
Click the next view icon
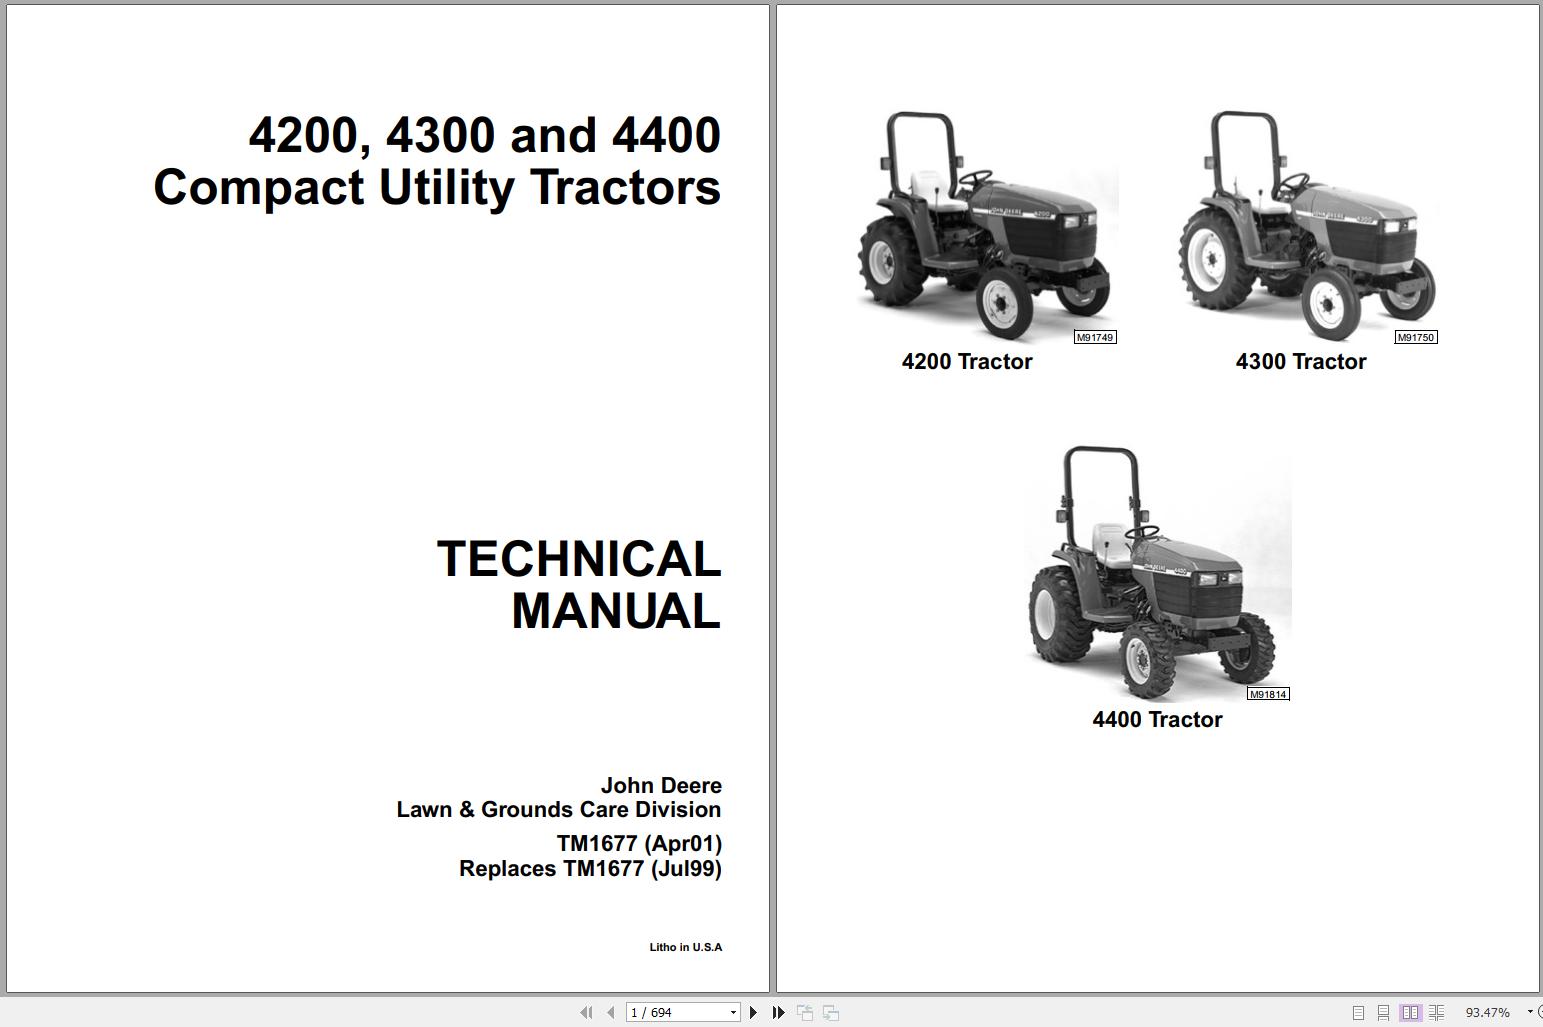(831, 1012)
